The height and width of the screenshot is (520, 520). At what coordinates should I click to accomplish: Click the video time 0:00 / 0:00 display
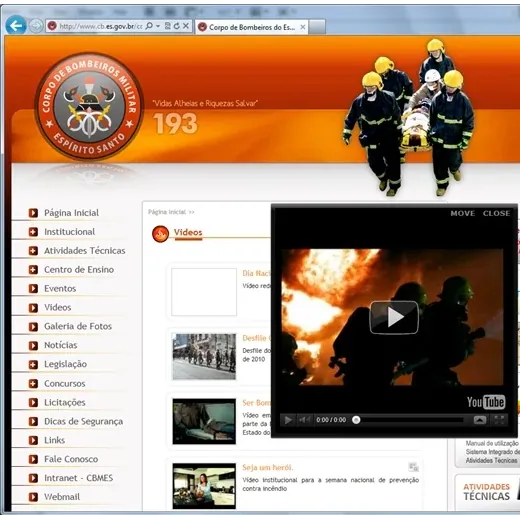(x=331, y=420)
